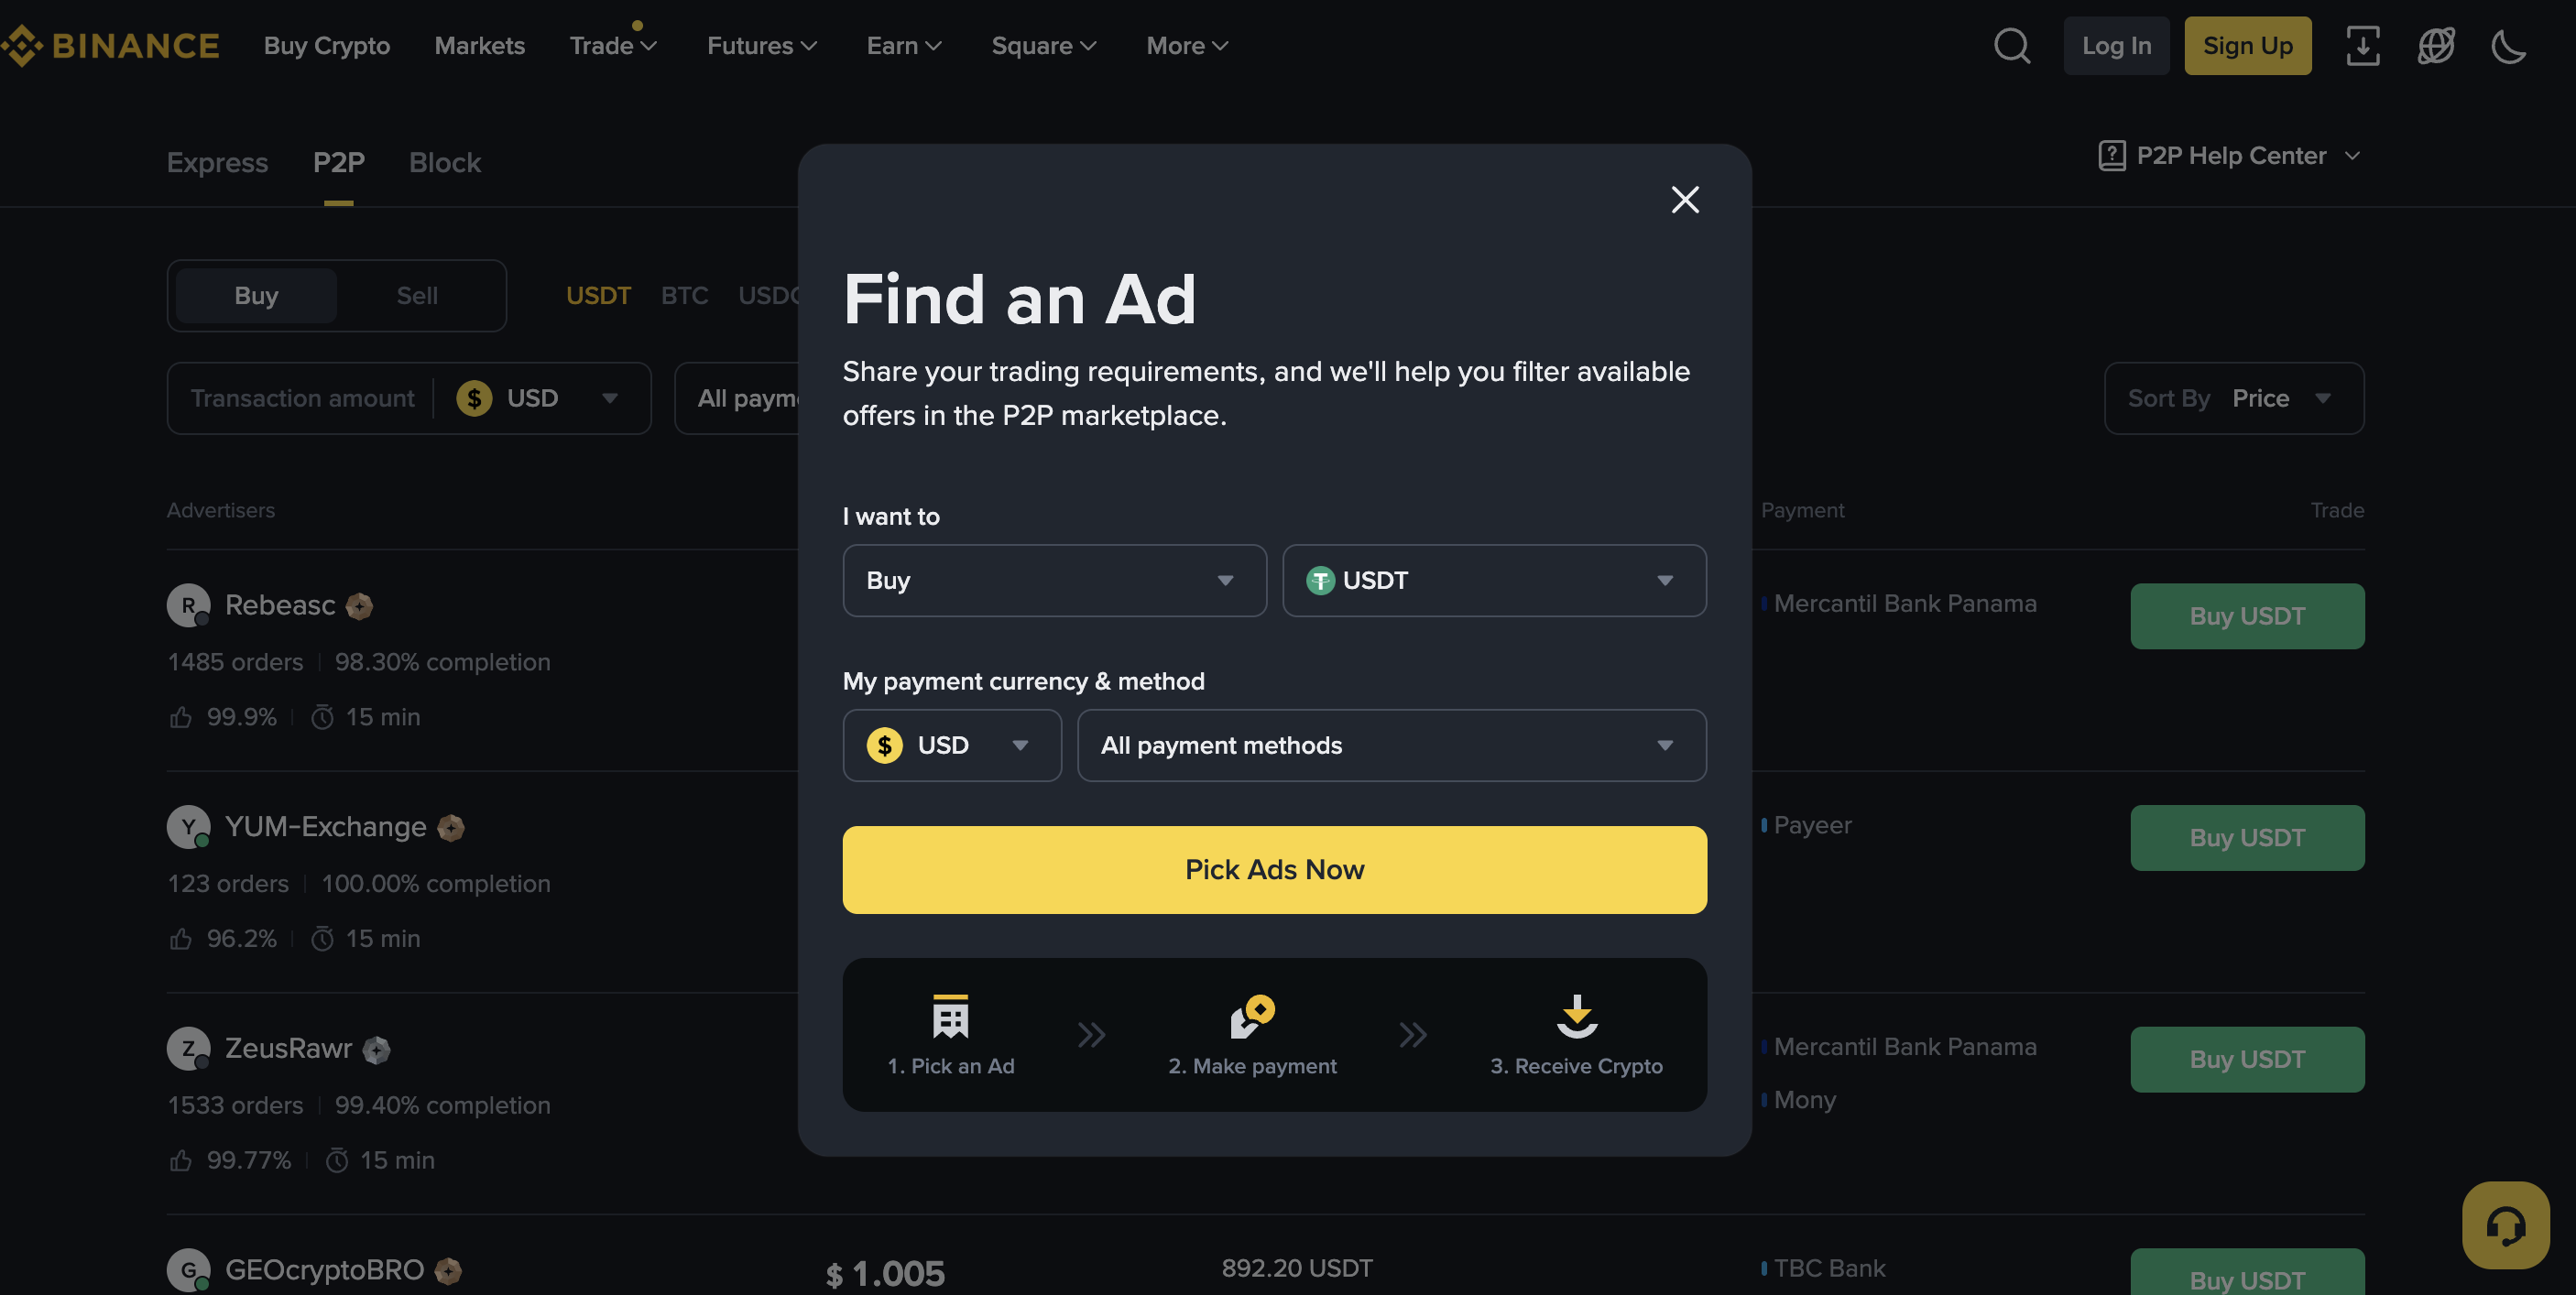Click the Binance logo
The height and width of the screenshot is (1295, 2576).
pos(112,46)
